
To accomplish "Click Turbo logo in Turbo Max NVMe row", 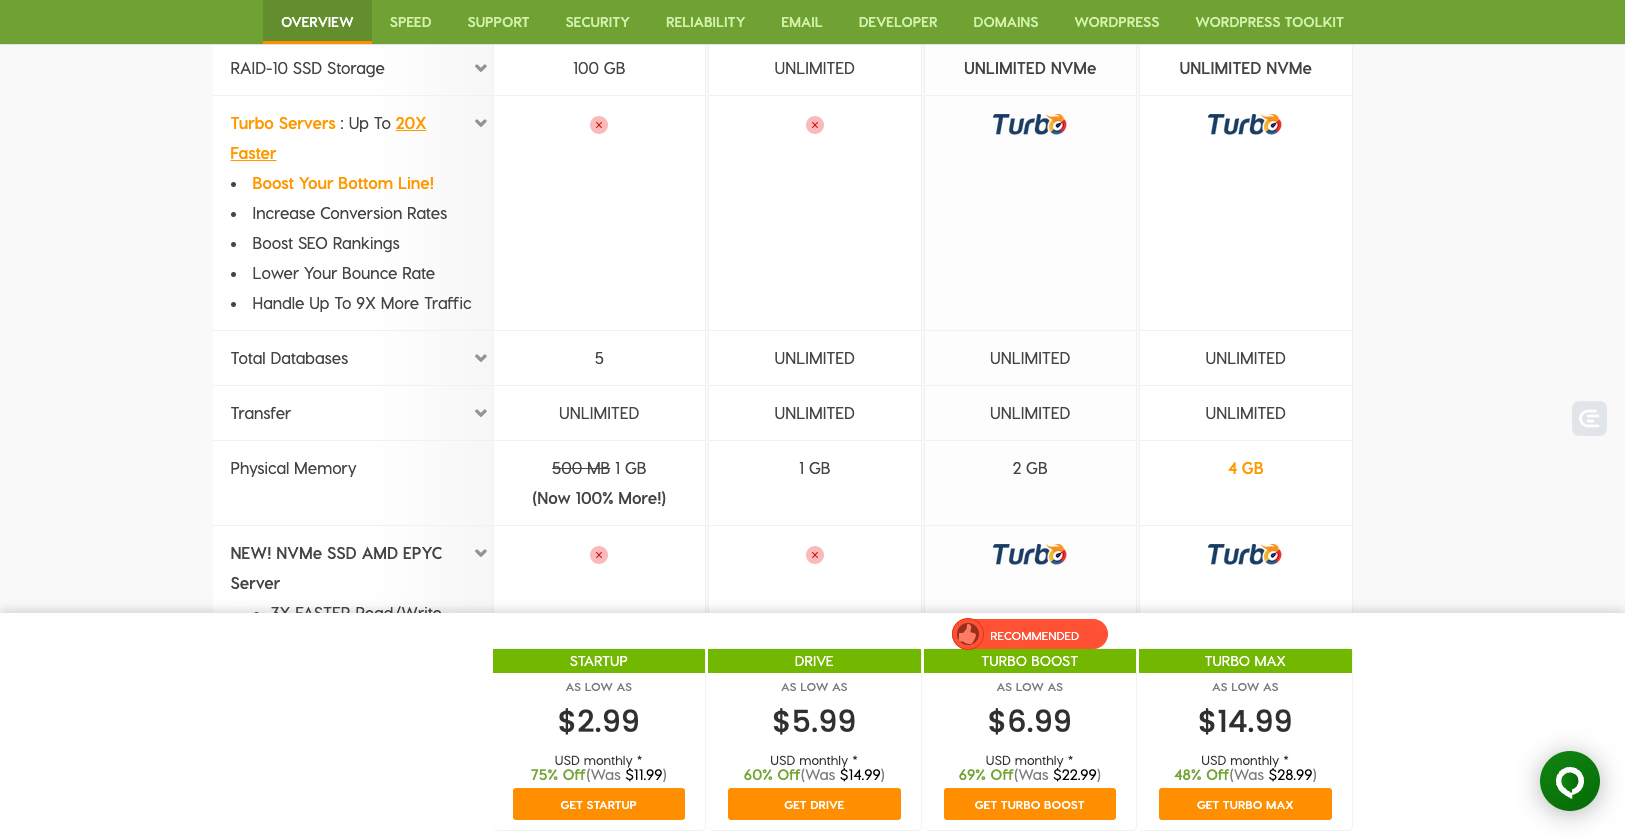I will tap(1244, 554).
